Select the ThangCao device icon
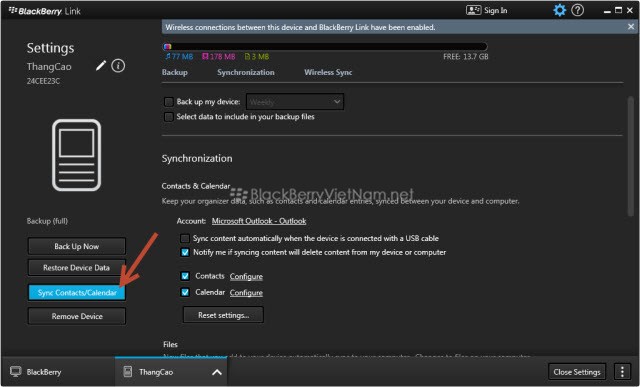The height and width of the screenshot is (387, 640). click(128, 371)
